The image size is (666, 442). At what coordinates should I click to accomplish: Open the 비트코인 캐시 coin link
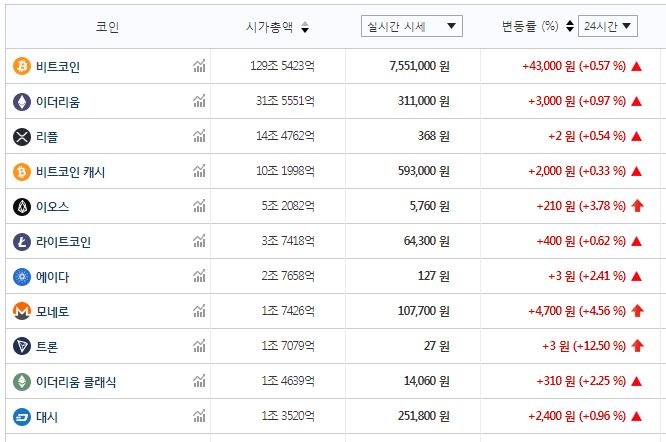coord(70,172)
